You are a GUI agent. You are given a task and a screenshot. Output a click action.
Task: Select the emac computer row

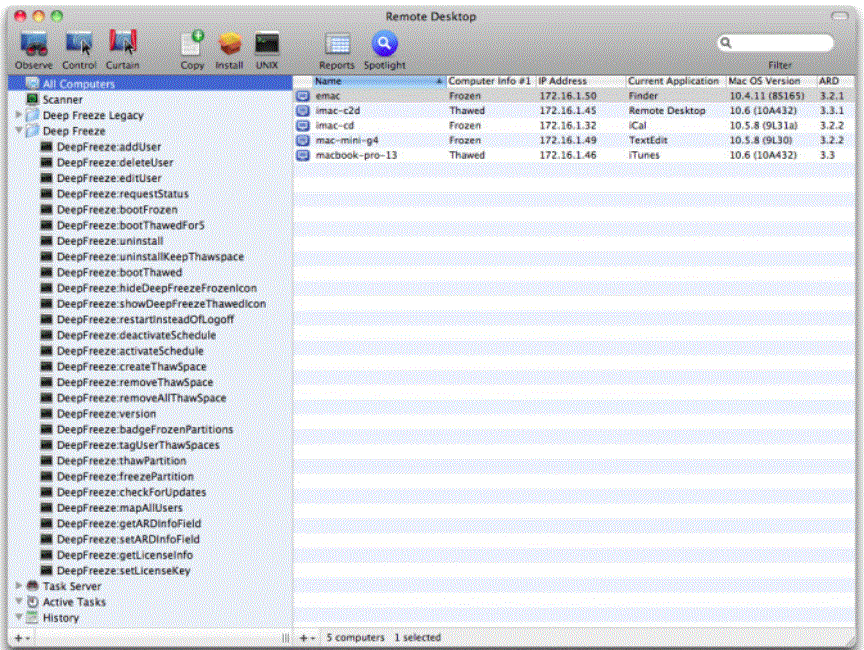(574, 96)
